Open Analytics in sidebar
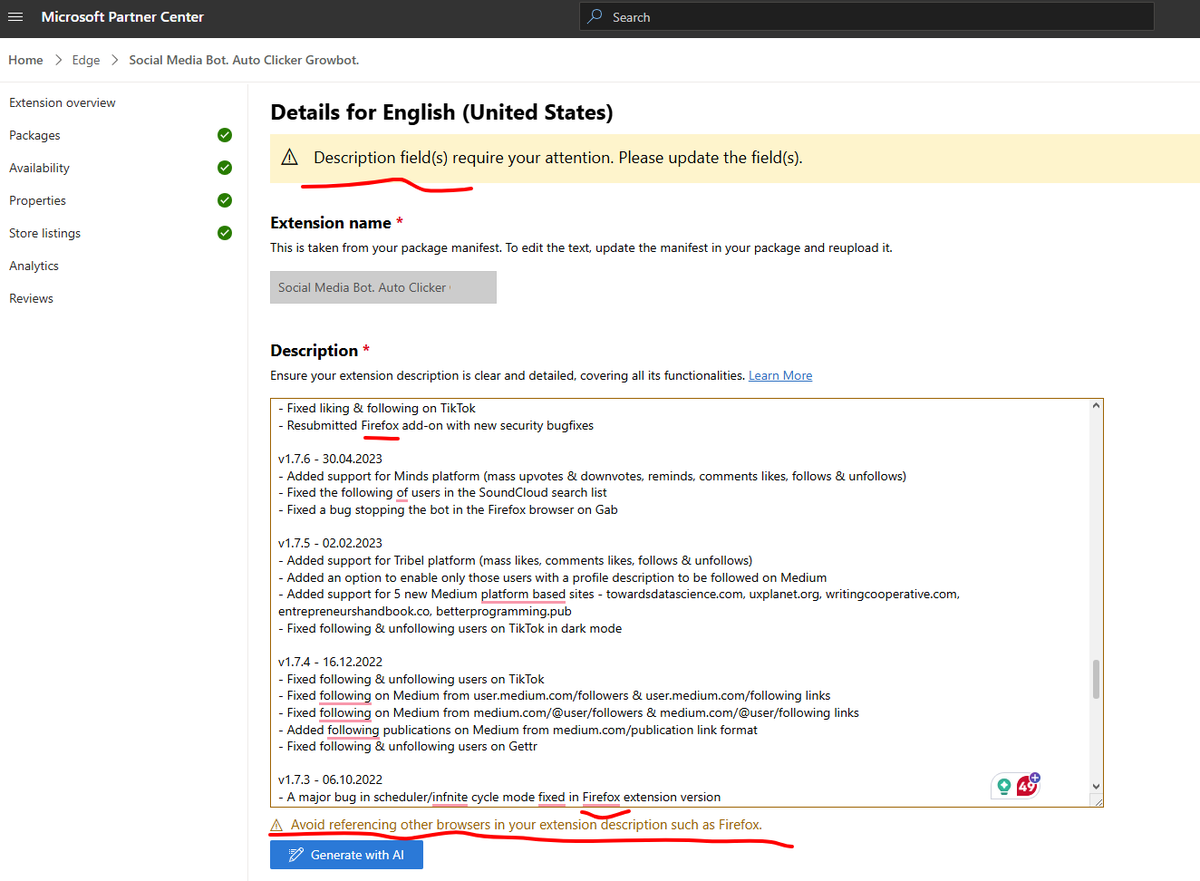 [x=34, y=266]
